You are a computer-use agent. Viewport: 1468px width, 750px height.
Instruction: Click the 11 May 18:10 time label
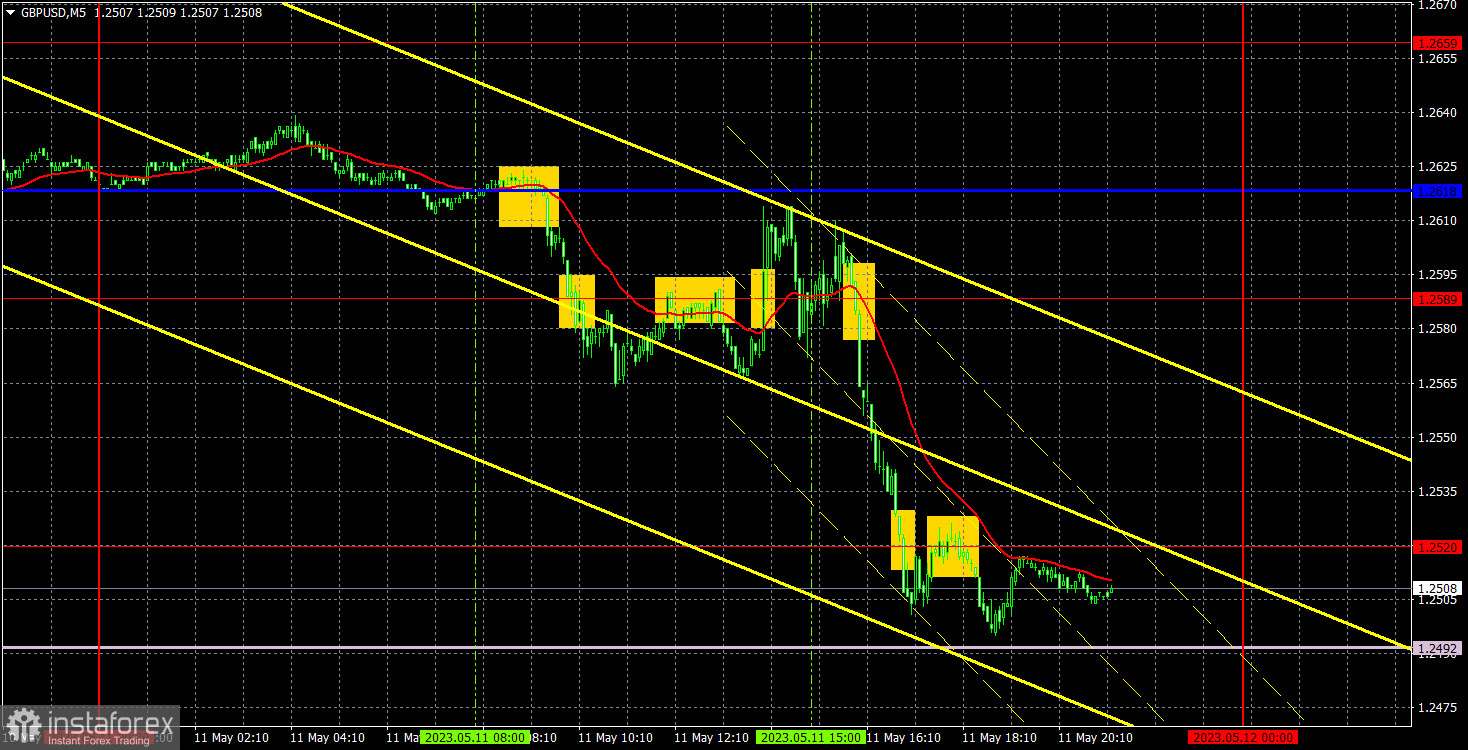999,737
